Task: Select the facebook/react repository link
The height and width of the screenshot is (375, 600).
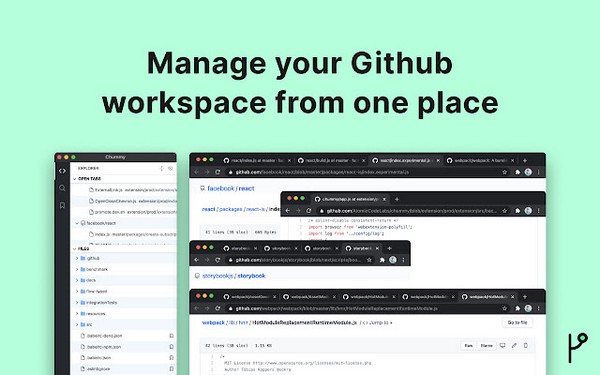Action: tap(231, 188)
